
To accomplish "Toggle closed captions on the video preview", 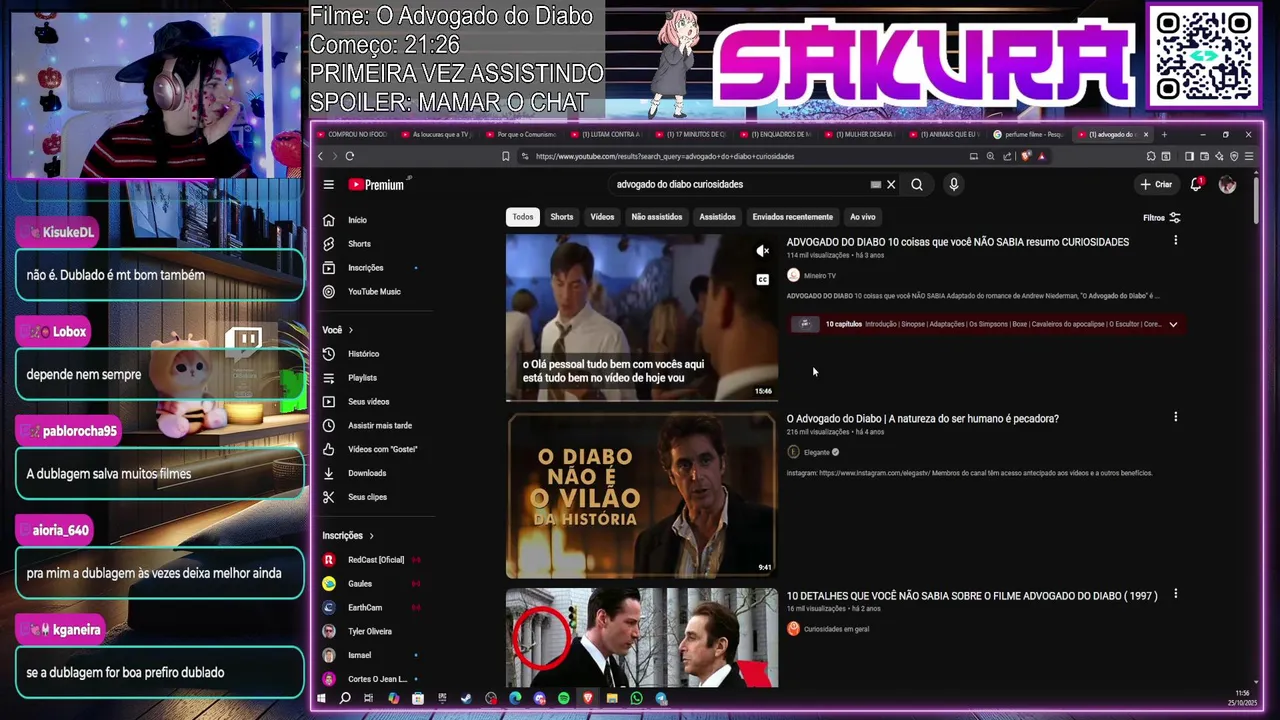I will click(762, 279).
